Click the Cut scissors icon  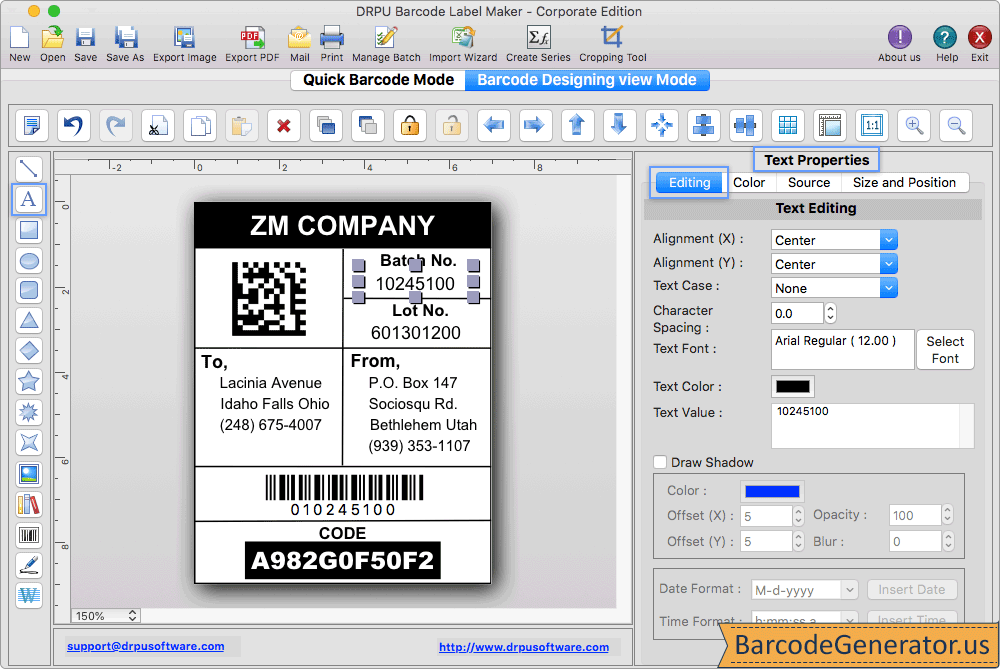(x=158, y=125)
